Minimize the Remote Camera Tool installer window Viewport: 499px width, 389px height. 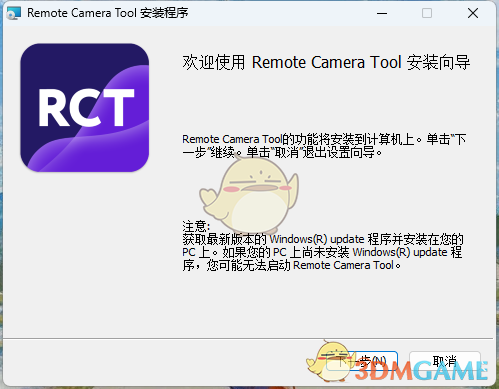tap(382, 13)
